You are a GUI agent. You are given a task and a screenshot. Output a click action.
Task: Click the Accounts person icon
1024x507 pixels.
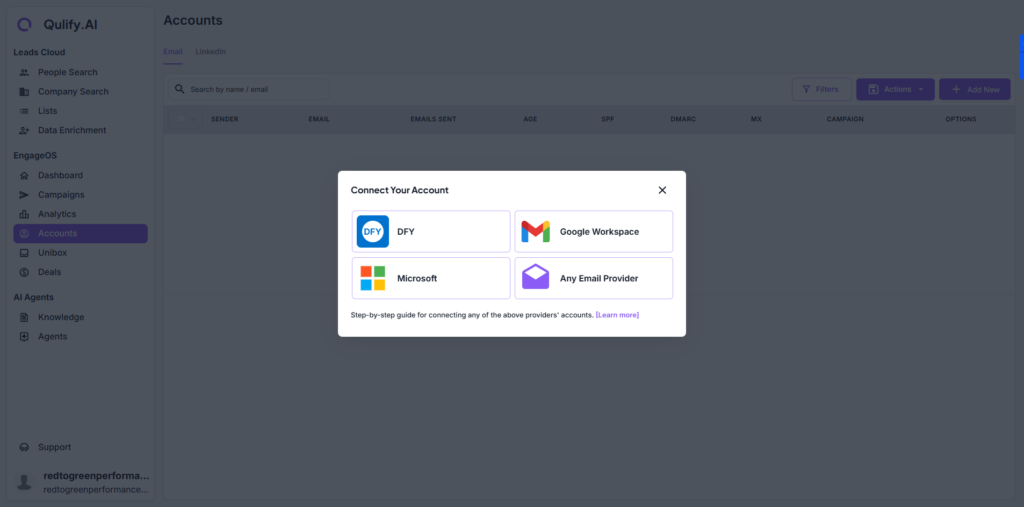[24, 233]
